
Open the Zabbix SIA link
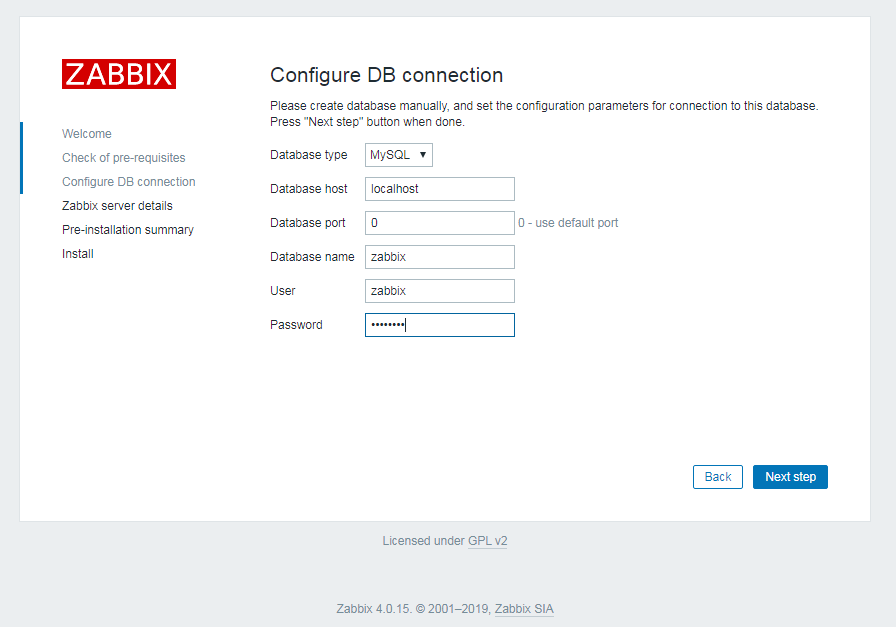(523, 608)
